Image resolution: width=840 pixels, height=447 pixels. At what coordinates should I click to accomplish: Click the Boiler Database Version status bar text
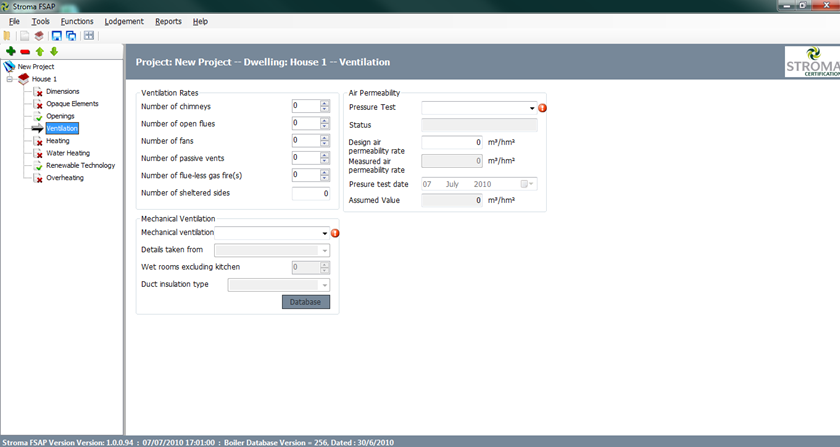coord(309,443)
